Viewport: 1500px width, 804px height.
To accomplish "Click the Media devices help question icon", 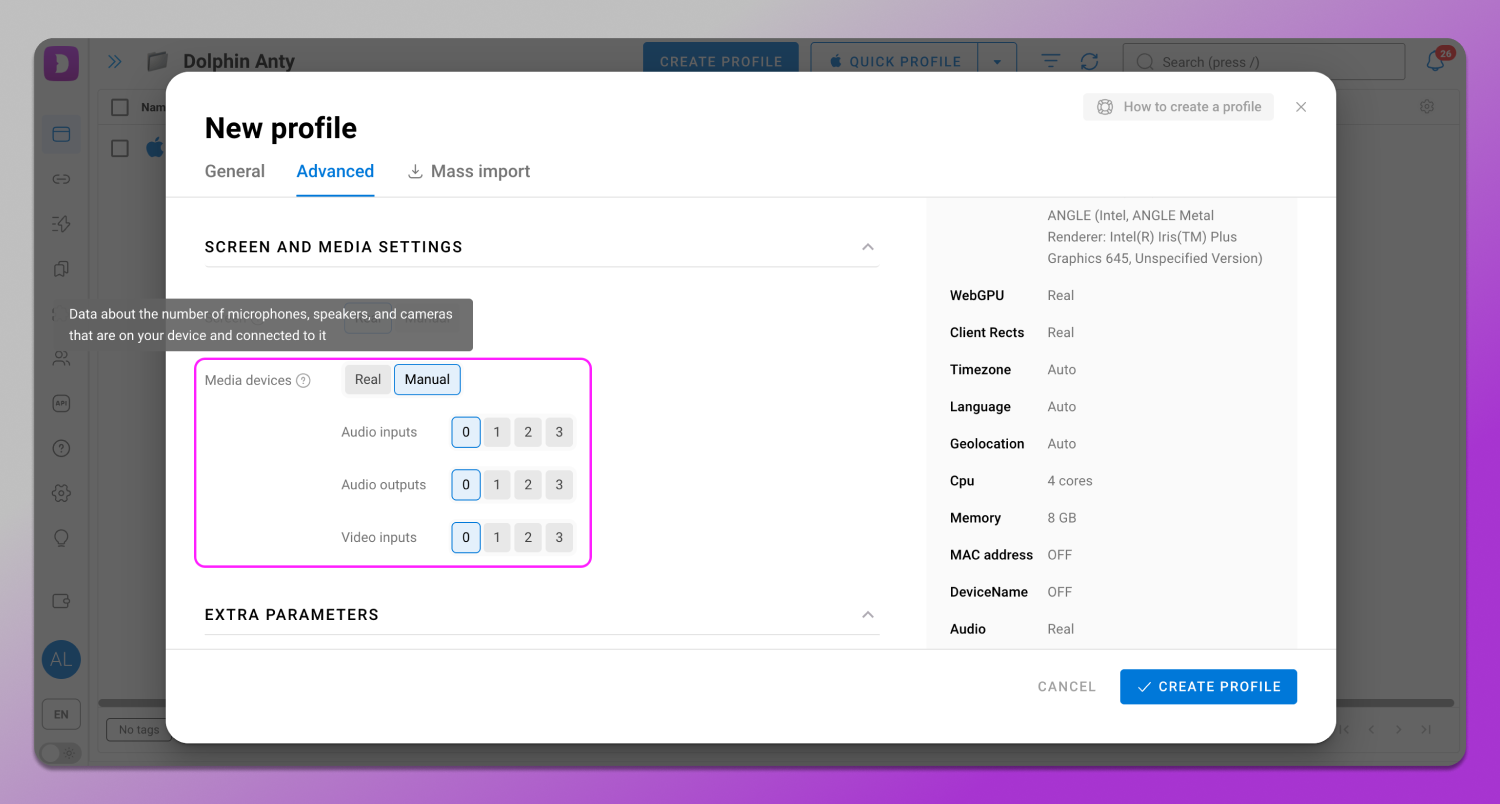I will (x=303, y=381).
